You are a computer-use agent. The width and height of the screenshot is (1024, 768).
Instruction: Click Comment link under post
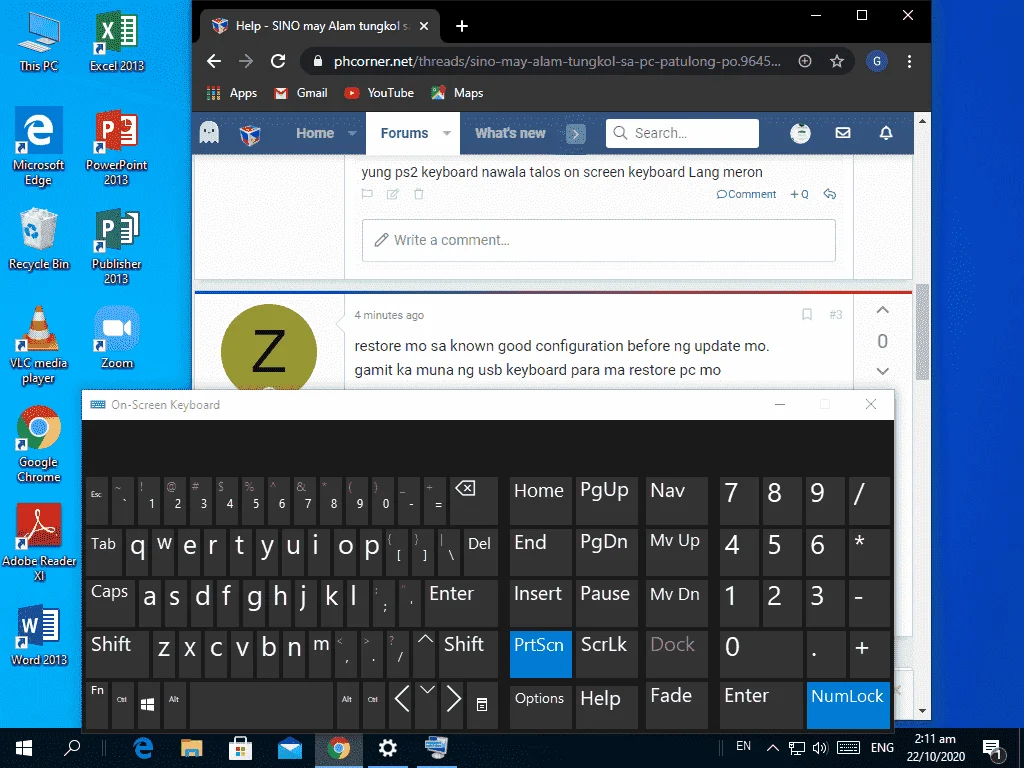point(746,194)
